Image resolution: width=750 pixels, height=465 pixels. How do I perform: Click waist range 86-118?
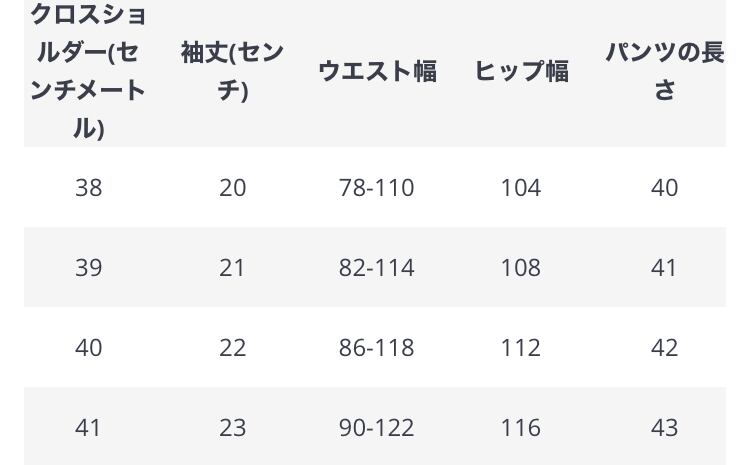(x=377, y=348)
